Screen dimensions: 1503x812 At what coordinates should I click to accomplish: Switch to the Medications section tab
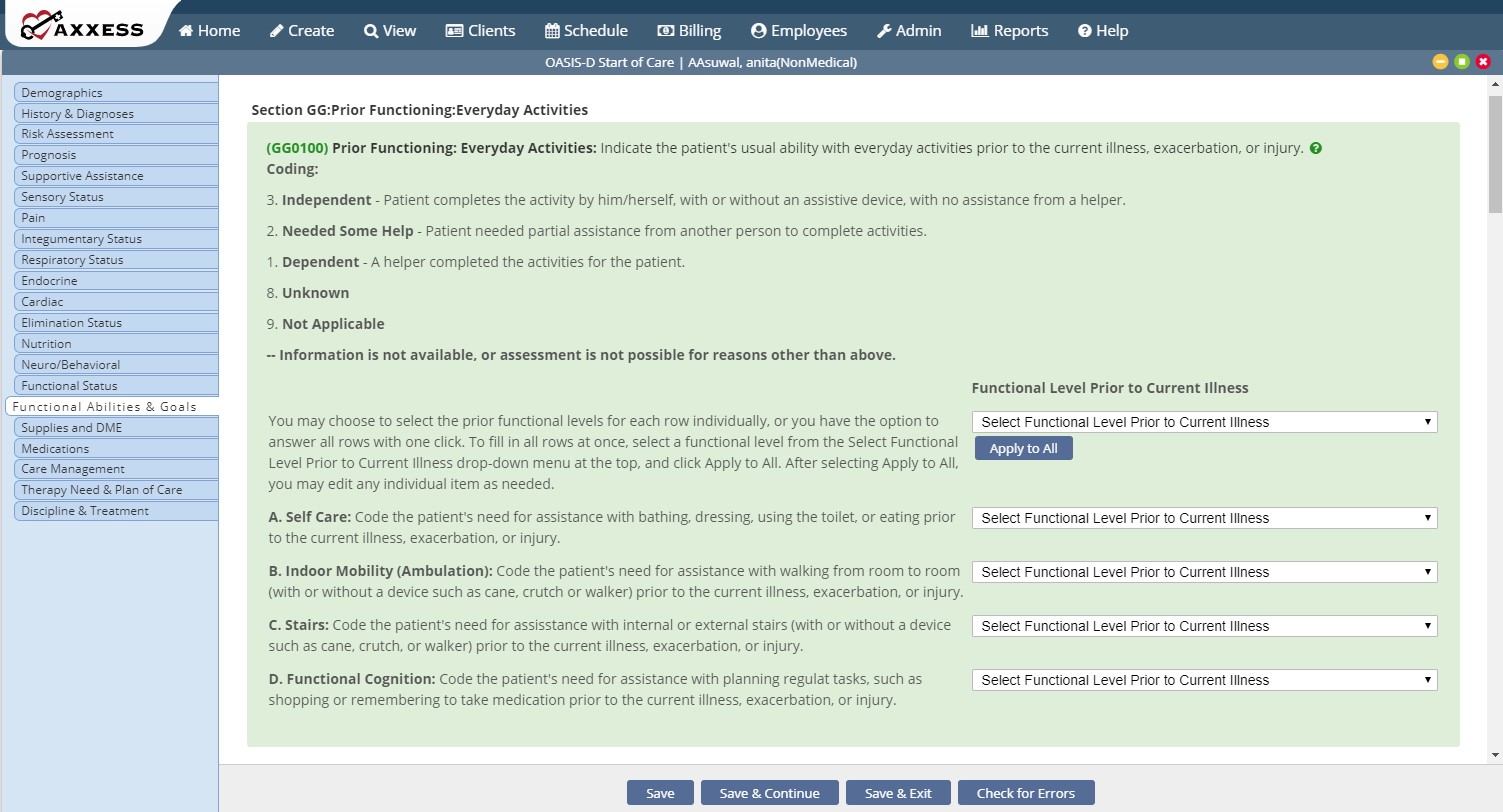pyautogui.click(x=116, y=449)
